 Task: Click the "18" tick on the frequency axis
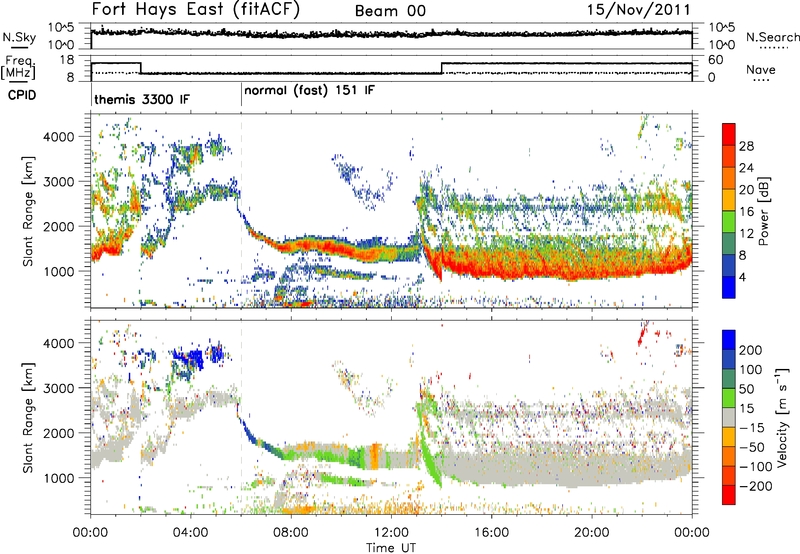click(66, 60)
